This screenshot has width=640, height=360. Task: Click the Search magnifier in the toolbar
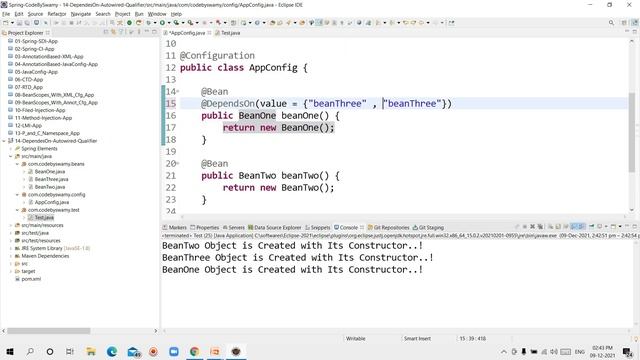point(611,23)
